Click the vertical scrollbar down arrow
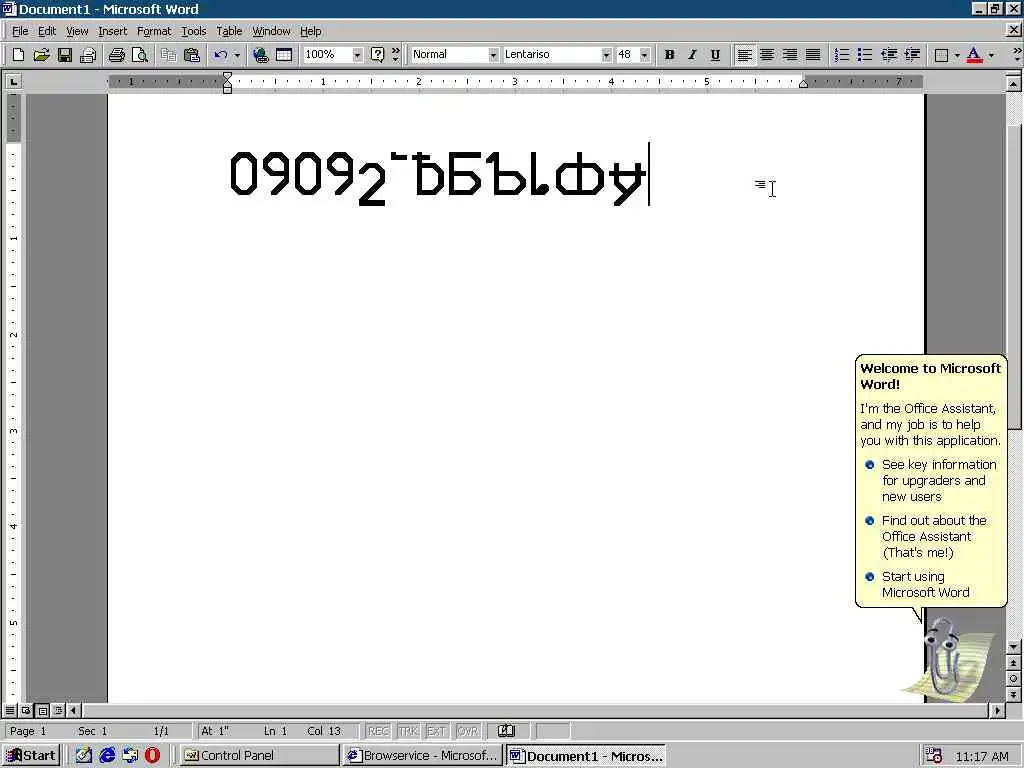This screenshot has height=768, width=1024. 1013,647
